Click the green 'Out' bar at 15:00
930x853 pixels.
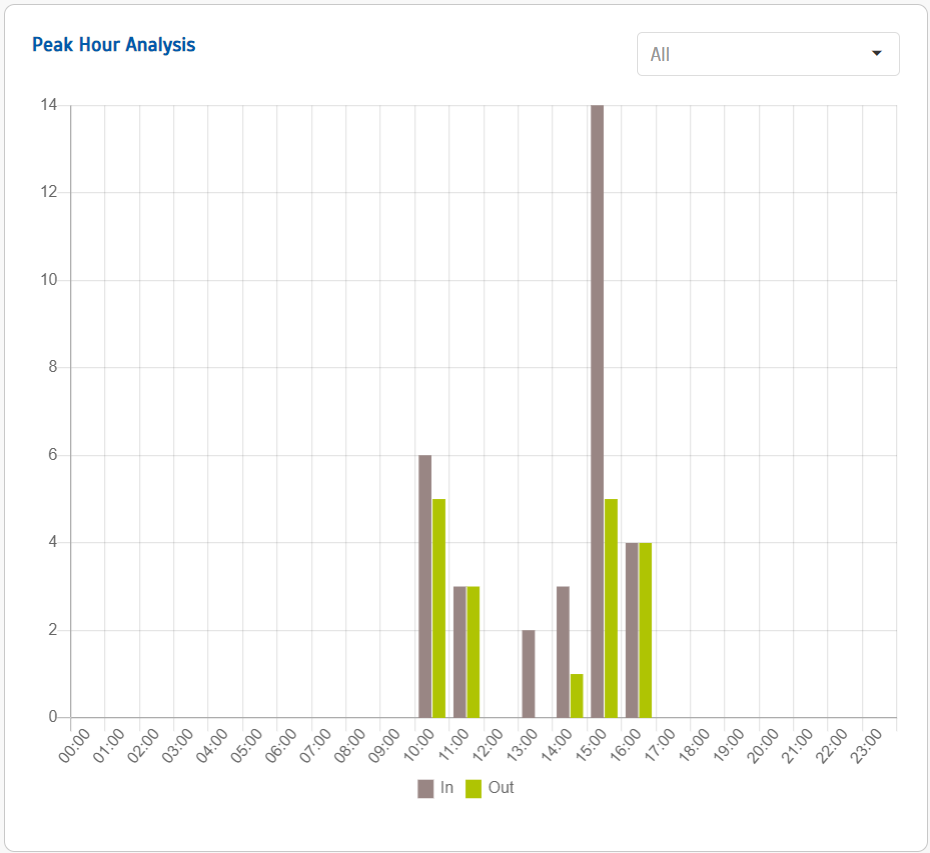pos(611,608)
